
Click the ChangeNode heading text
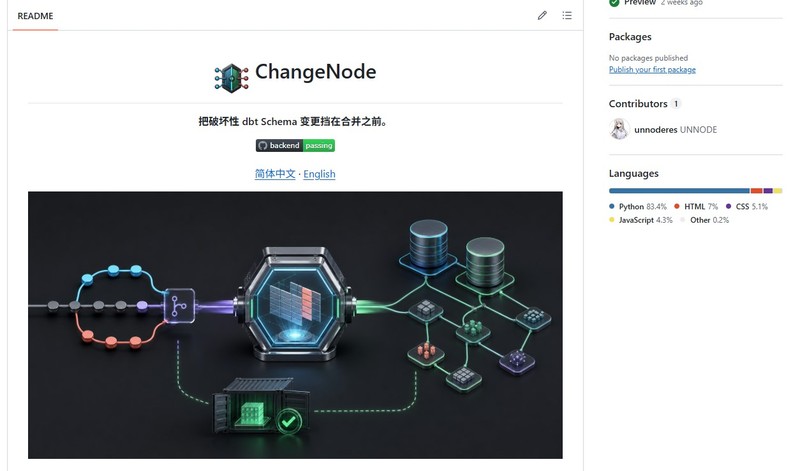click(x=315, y=72)
